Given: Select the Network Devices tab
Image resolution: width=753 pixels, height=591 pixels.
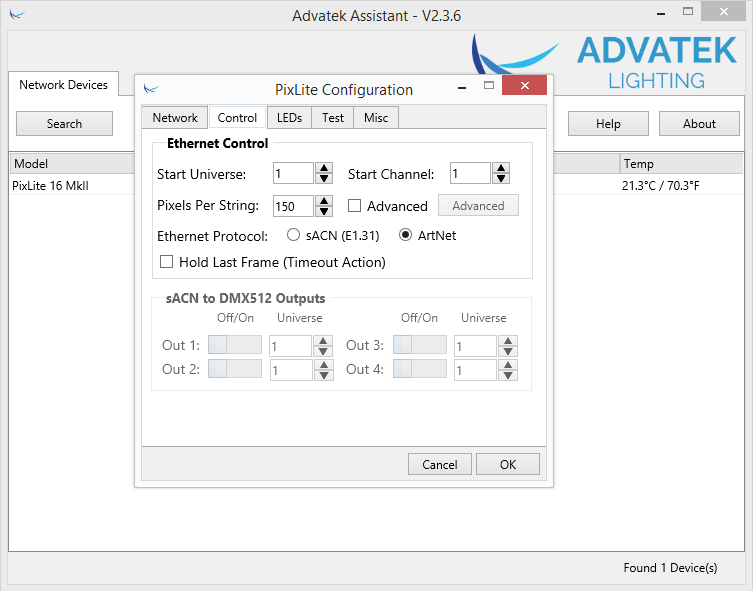Looking at the screenshot, I should [x=63, y=84].
